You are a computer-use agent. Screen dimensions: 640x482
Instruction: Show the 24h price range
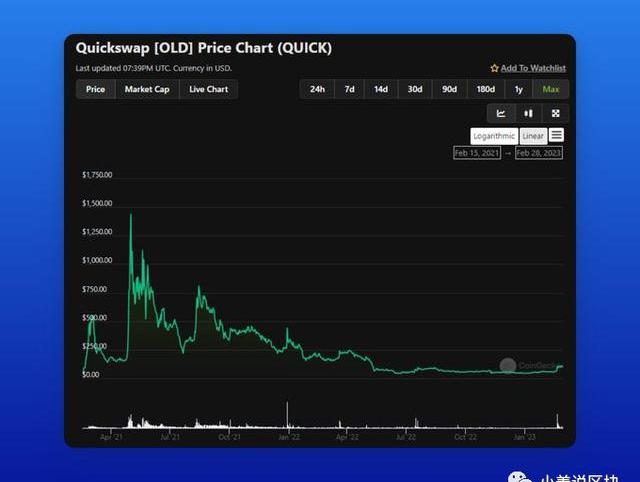[317, 89]
